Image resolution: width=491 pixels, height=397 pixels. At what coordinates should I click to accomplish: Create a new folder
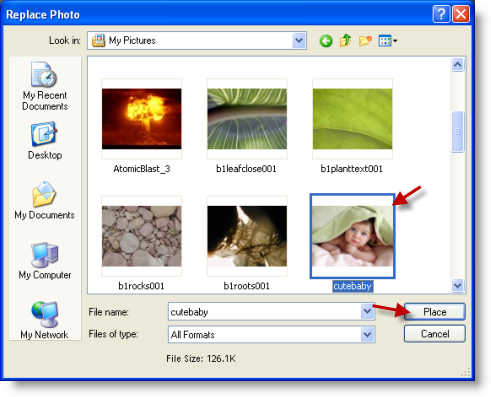point(365,41)
